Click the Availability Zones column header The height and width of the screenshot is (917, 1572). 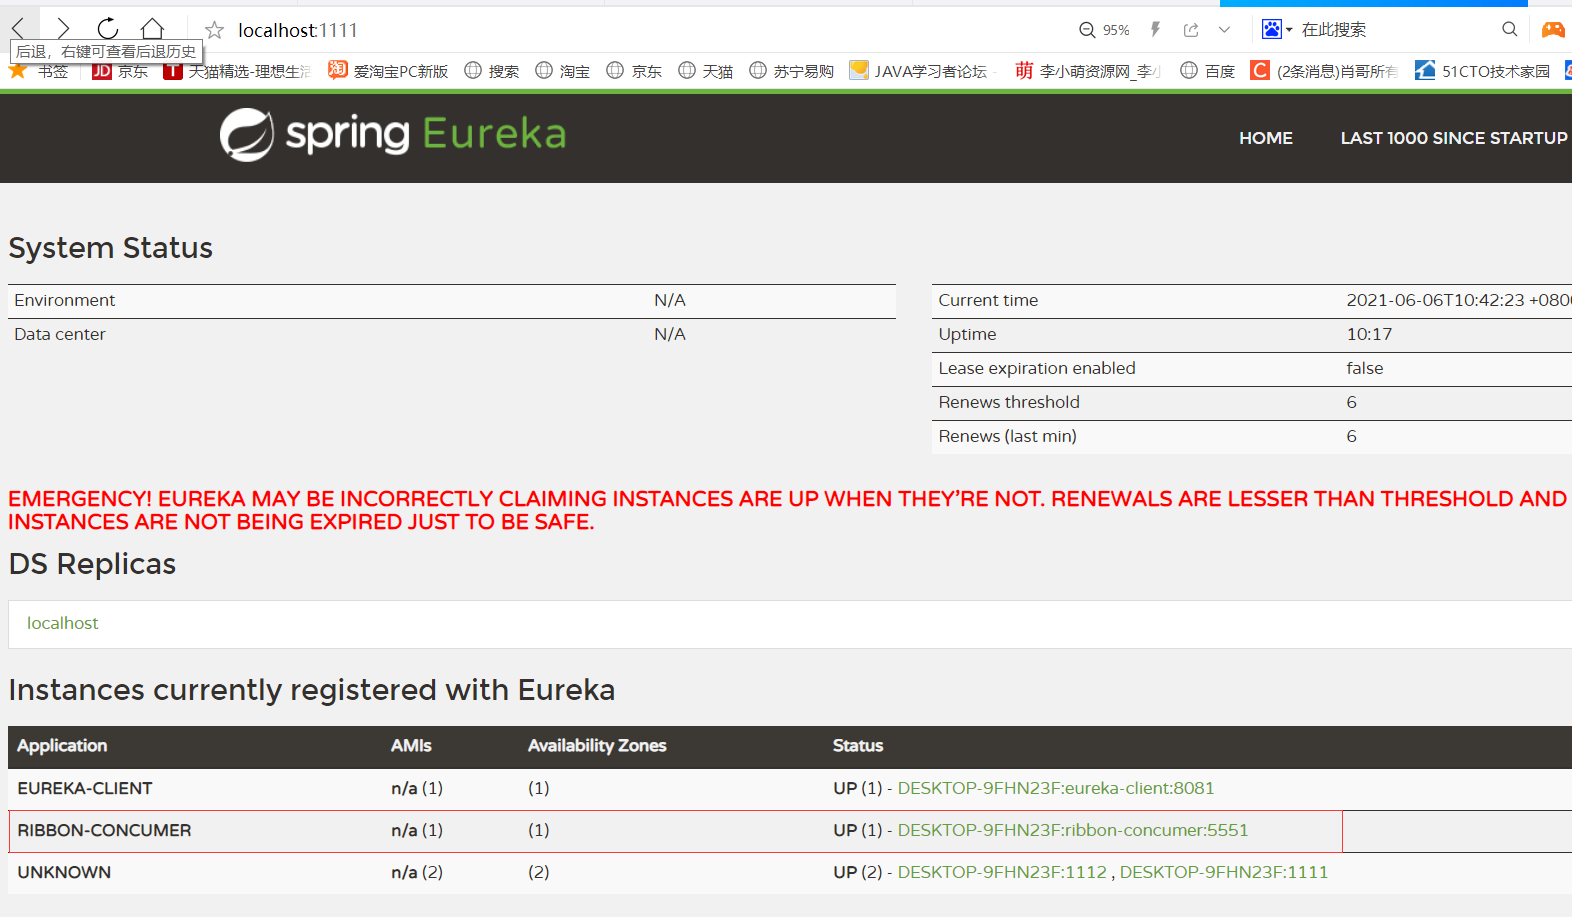[x=597, y=745]
